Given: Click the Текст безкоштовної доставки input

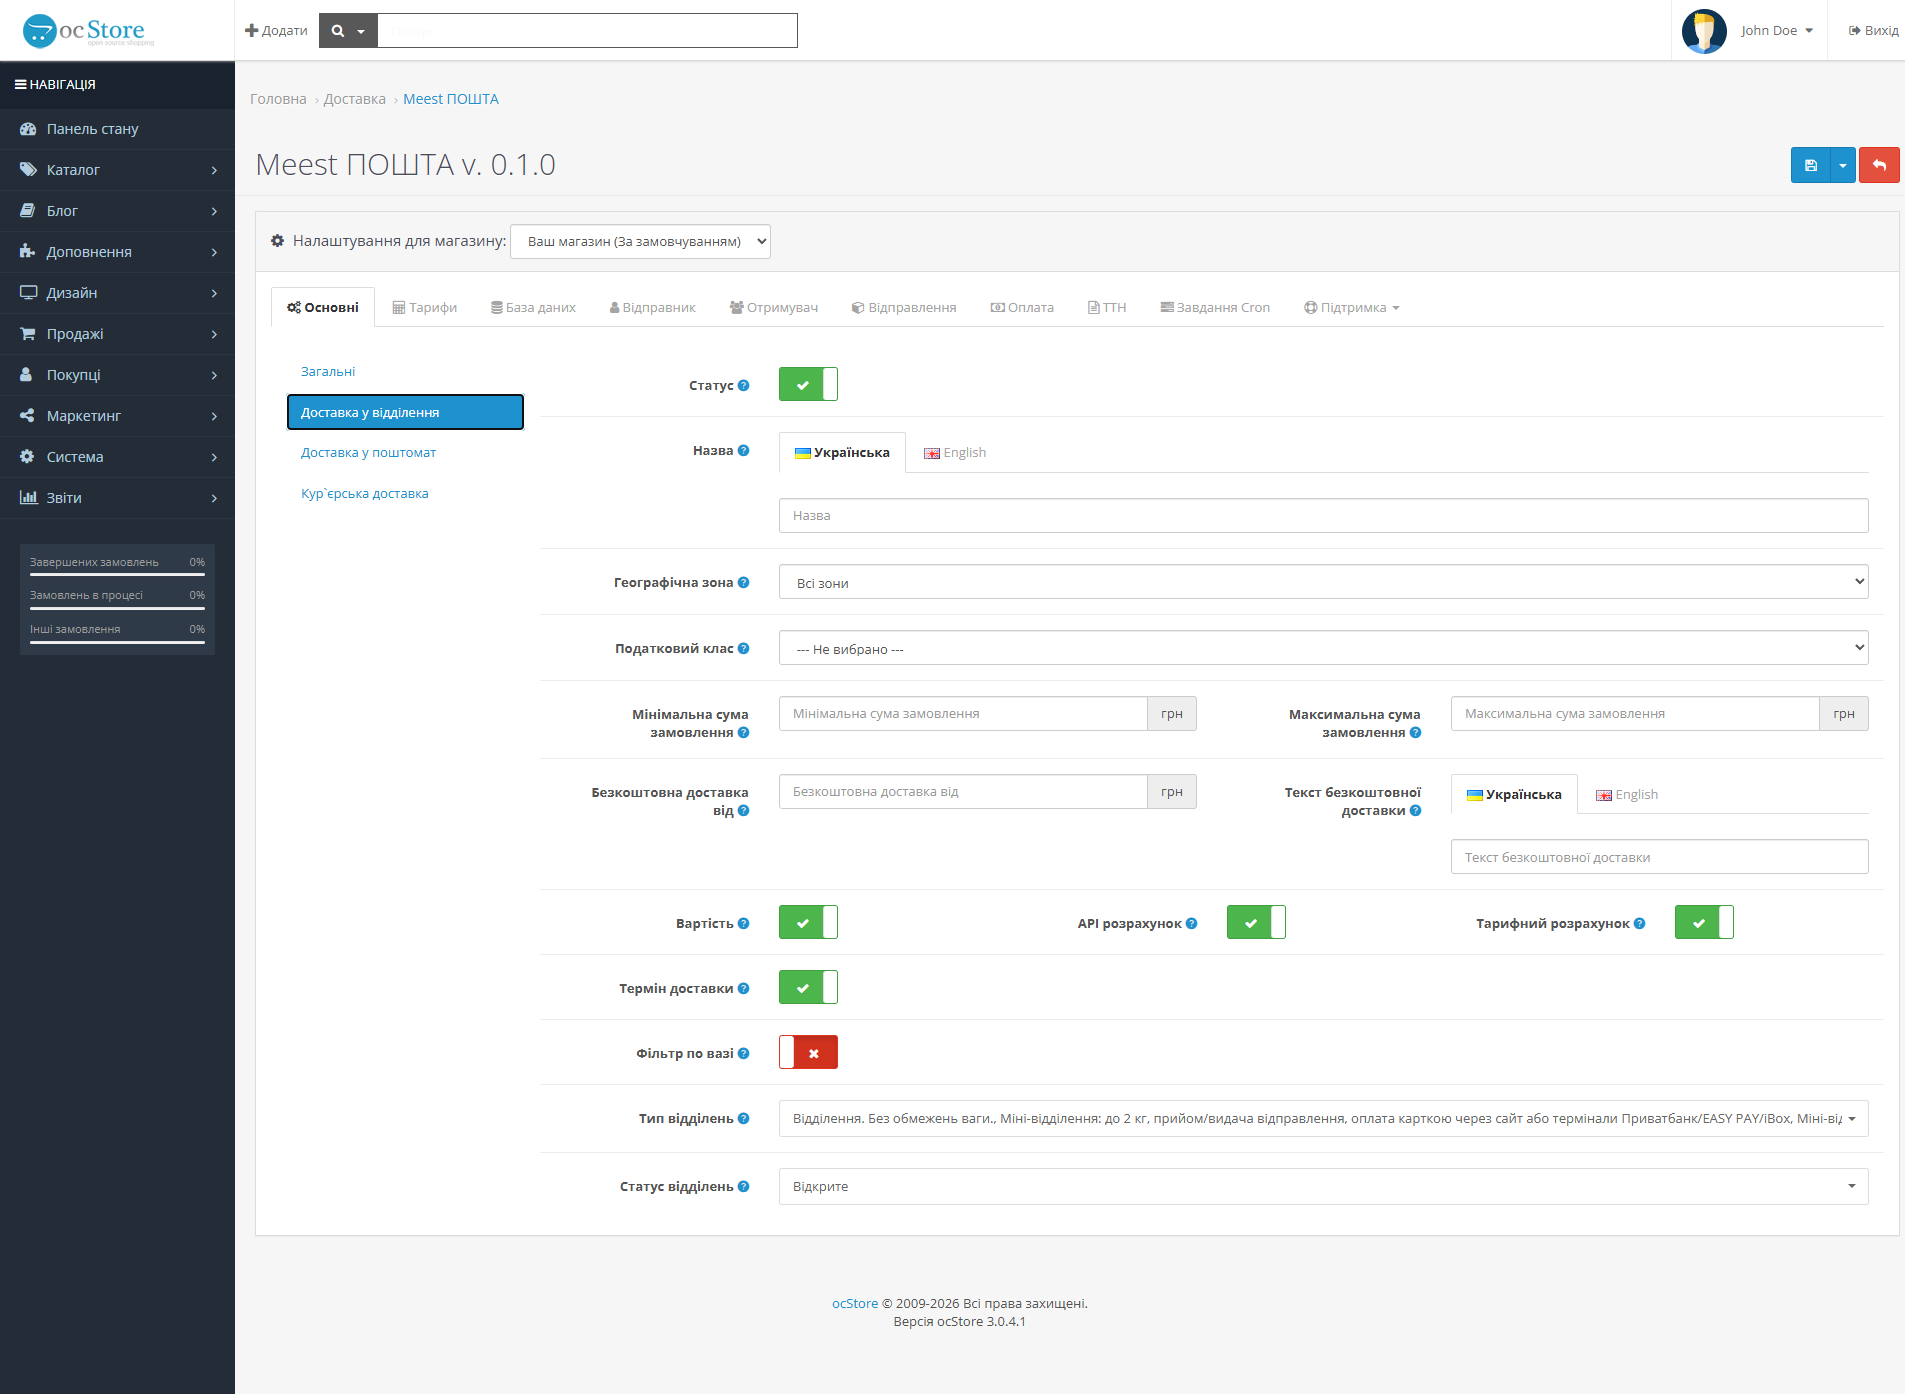Looking at the screenshot, I should tap(1659, 857).
